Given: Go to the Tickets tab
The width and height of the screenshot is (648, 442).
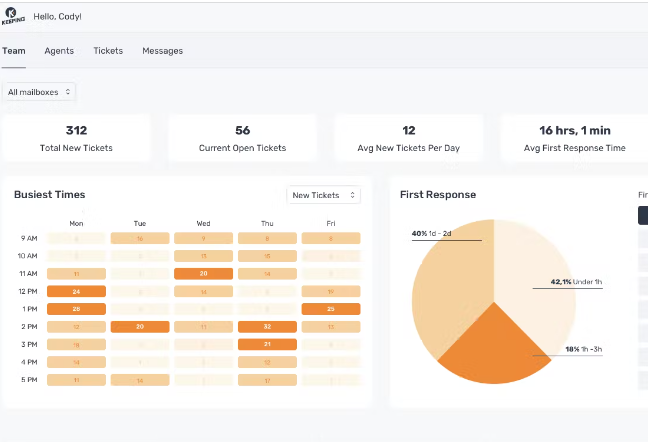Looking at the screenshot, I should click(x=108, y=51).
